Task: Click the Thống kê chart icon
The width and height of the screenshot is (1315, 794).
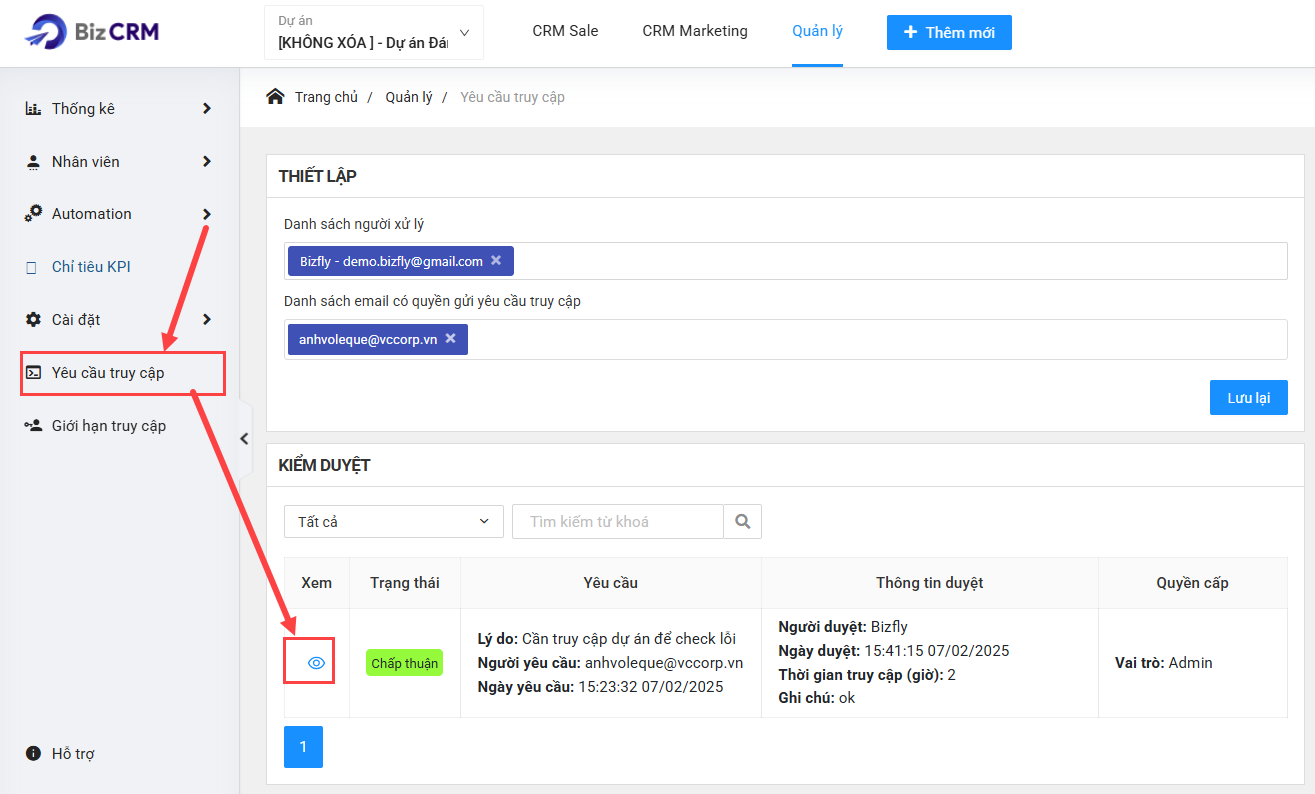Action: (33, 109)
